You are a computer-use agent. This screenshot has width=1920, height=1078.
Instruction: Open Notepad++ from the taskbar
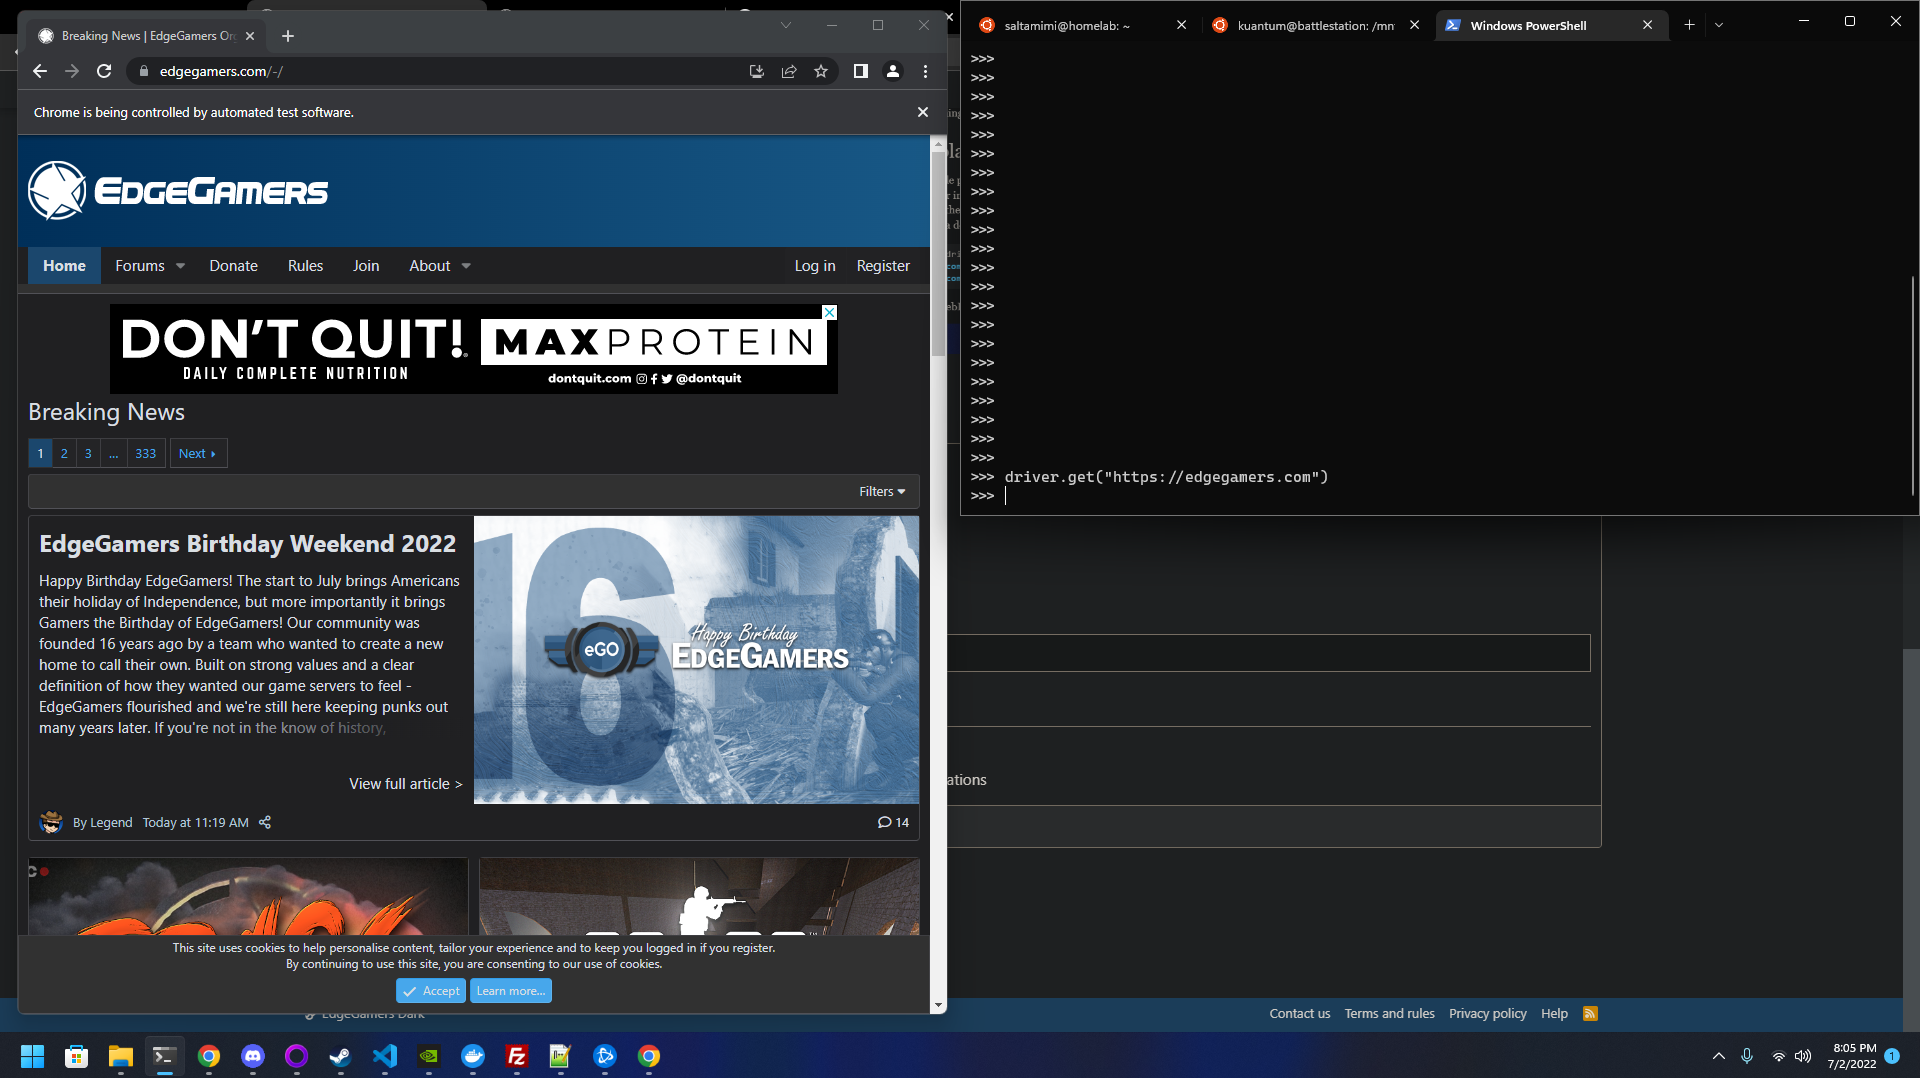(x=561, y=1056)
